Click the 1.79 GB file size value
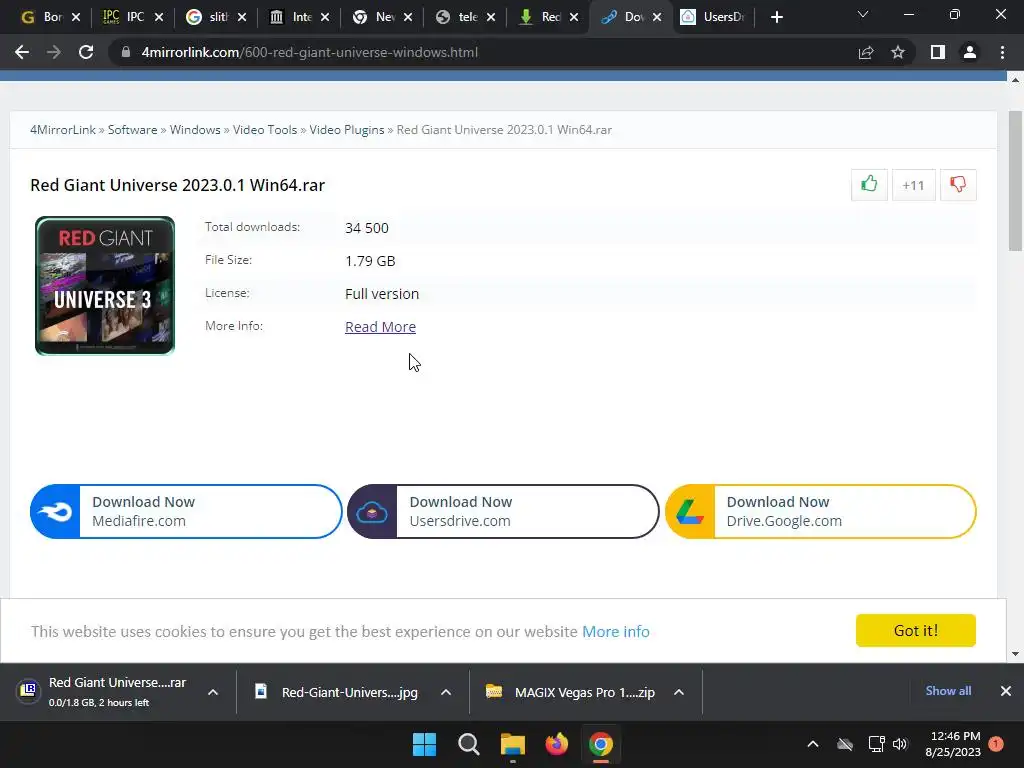This screenshot has width=1024, height=768. (370, 261)
